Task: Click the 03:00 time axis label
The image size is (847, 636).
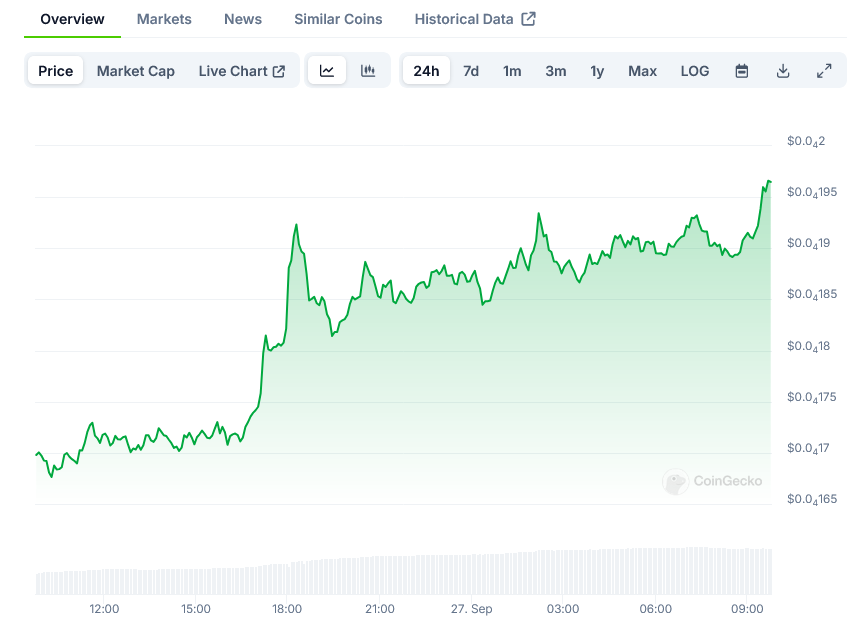Action: [x=563, y=609]
